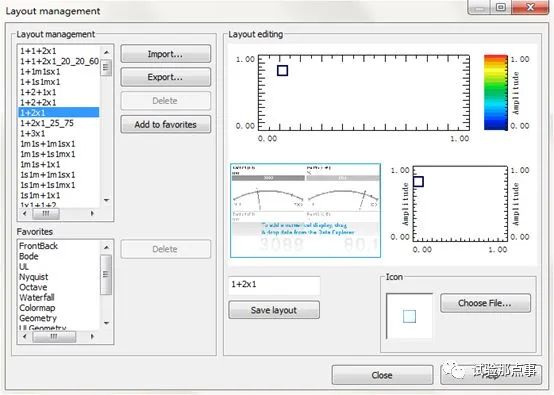Close the Layout management dialog via Close button
The height and width of the screenshot is (395, 554).
pos(382,375)
